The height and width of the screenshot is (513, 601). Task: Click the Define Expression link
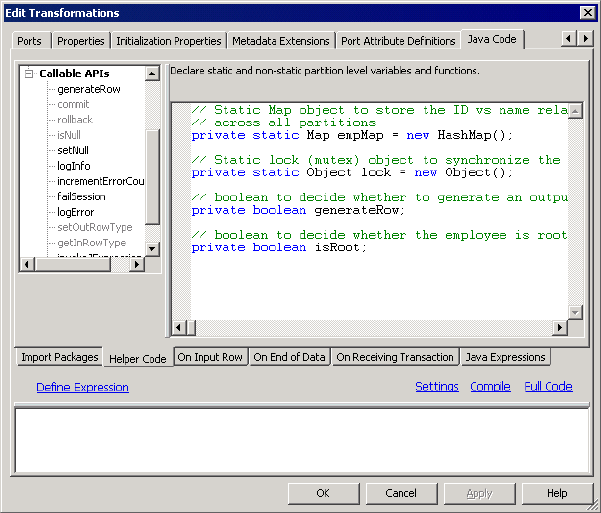click(82, 387)
